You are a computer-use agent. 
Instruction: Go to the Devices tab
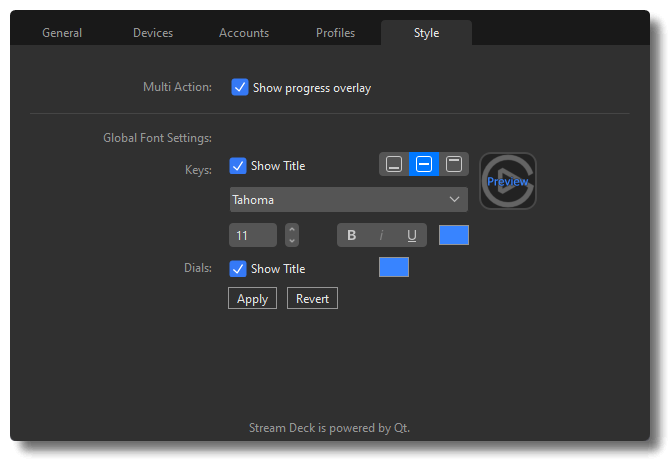(x=153, y=33)
